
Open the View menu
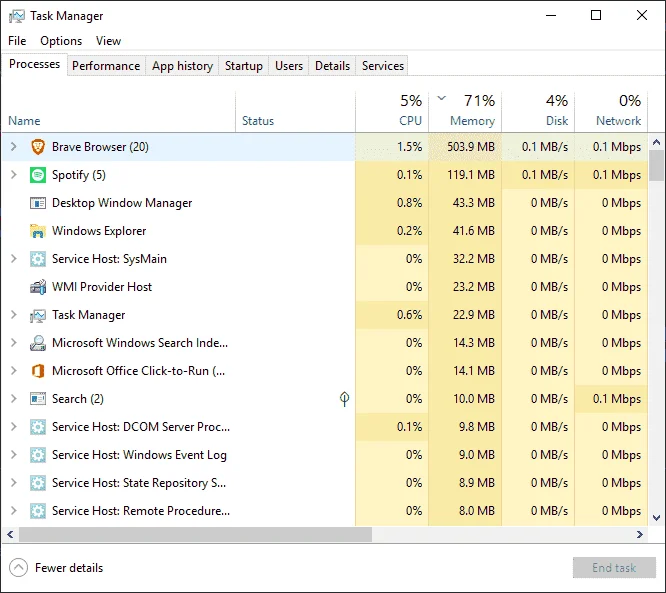108,41
